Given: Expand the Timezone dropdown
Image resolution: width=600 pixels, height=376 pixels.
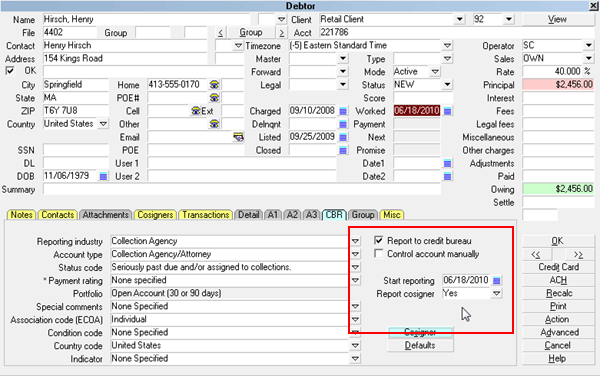Looking at the screenshot, I should click(x=447, y=46).
